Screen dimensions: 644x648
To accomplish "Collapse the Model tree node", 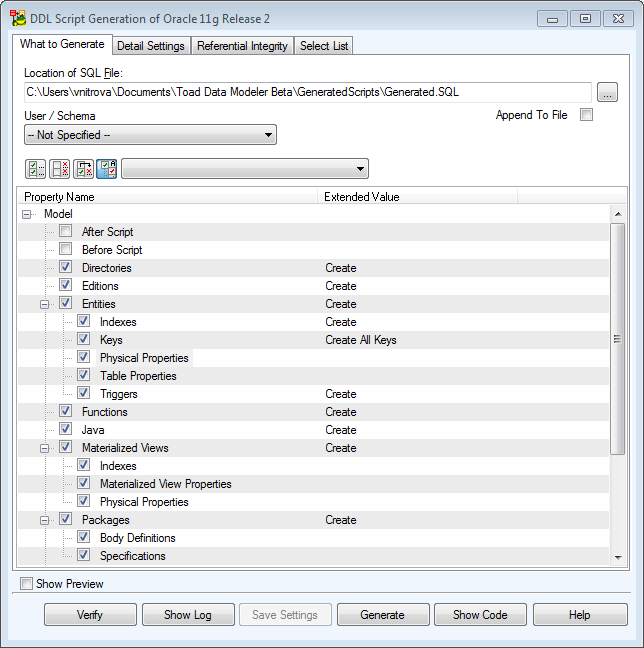I will click(26, 214).
